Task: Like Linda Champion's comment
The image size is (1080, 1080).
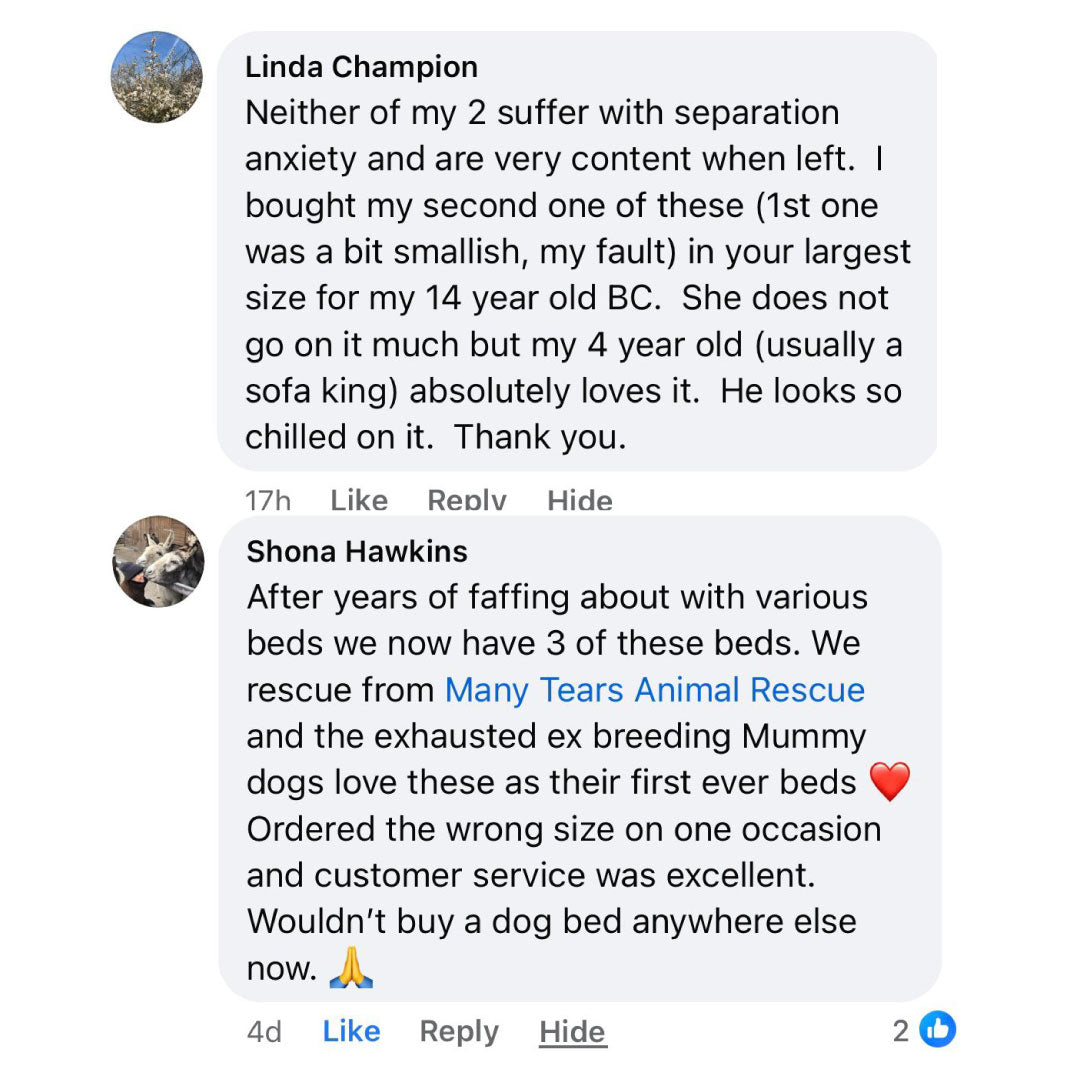Action: click(358, 500)
